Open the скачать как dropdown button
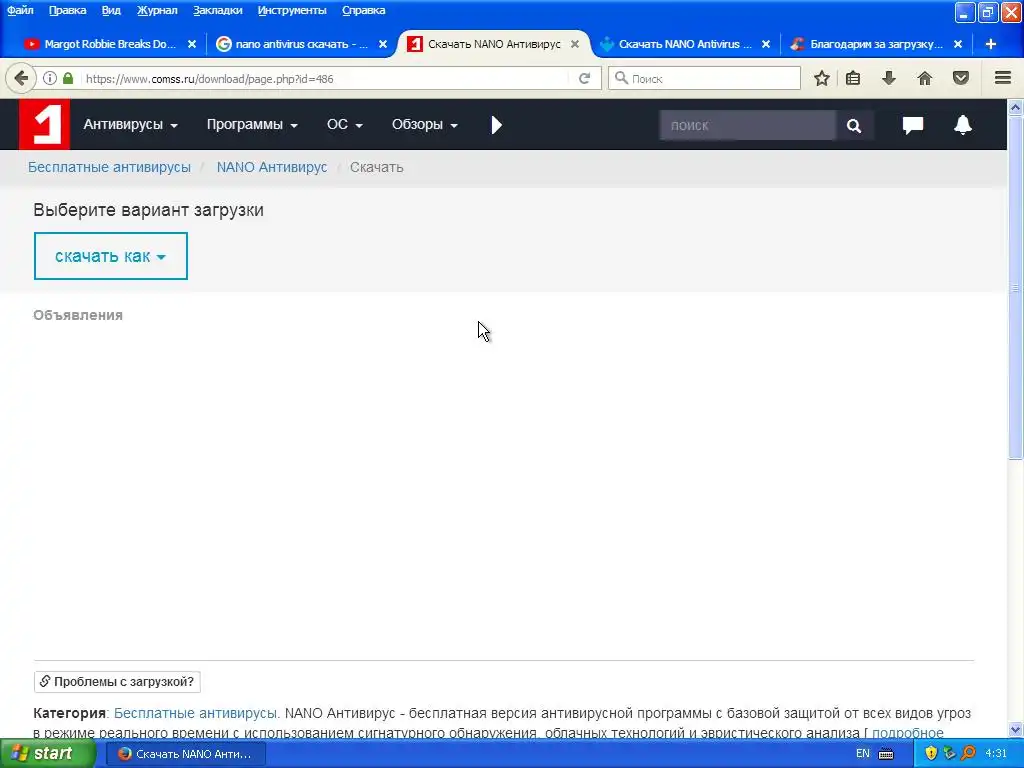Screen dimensions: 1024x768 pyautogui.click(x=110, y=256)
